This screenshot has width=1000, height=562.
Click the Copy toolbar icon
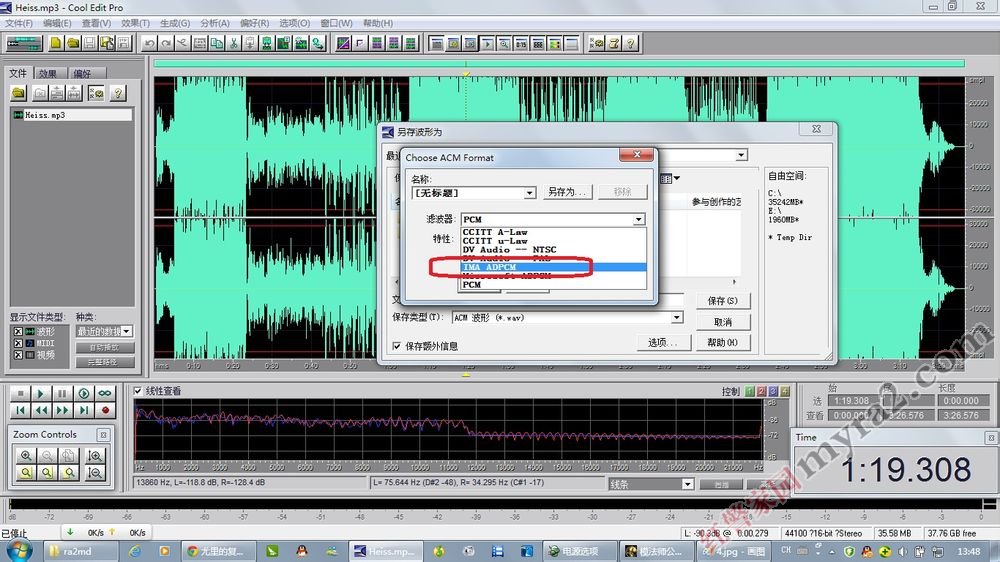click(216, 43)
